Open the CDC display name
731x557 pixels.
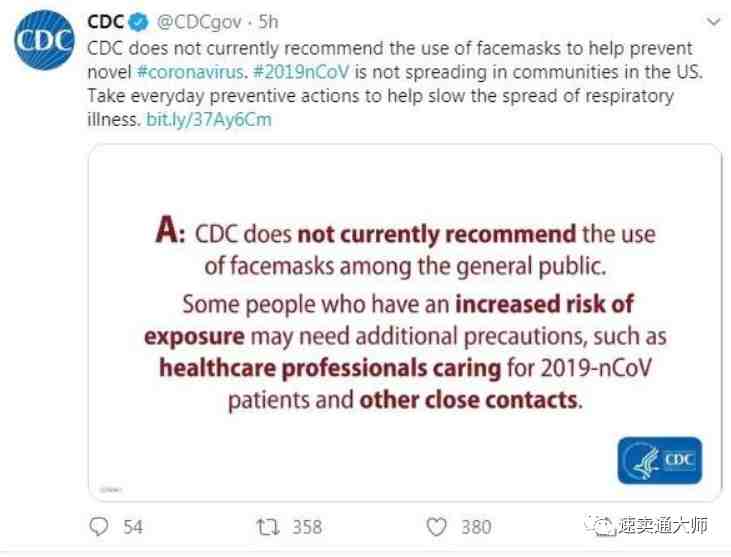tap(106, 22)
